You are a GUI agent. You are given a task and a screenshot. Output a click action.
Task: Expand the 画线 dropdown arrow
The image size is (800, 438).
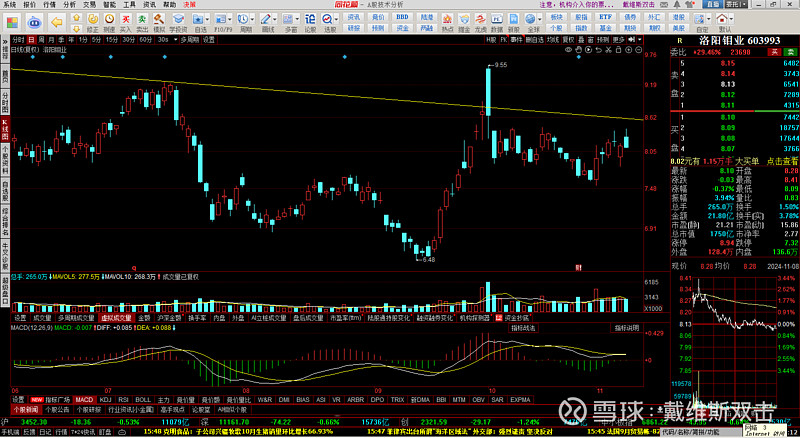click(x=275, y=19)
